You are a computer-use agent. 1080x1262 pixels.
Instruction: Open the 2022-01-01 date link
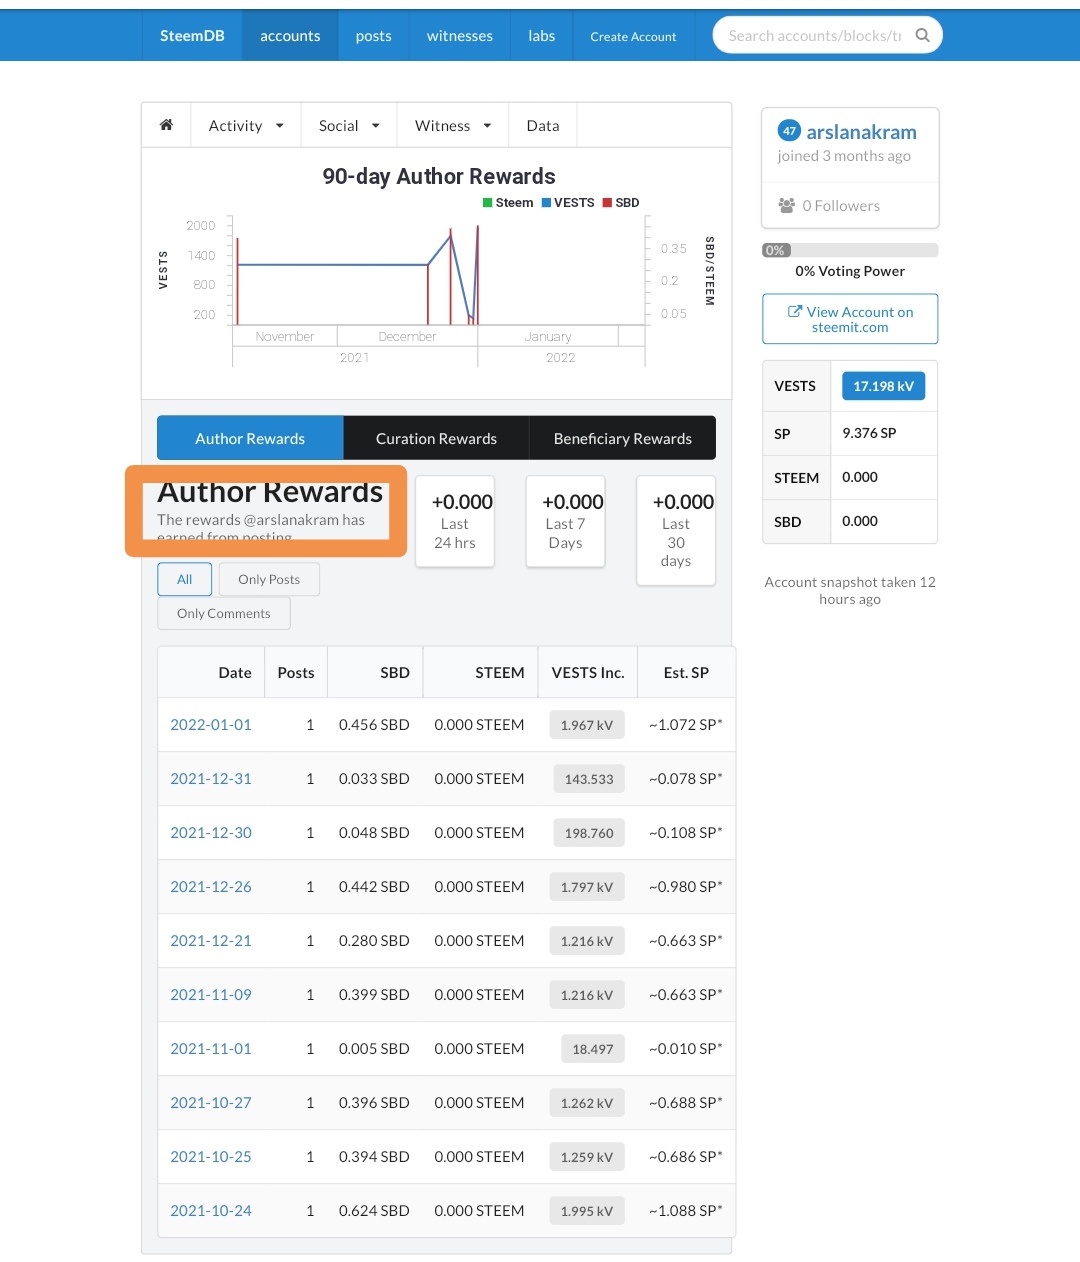coord(211,724)
